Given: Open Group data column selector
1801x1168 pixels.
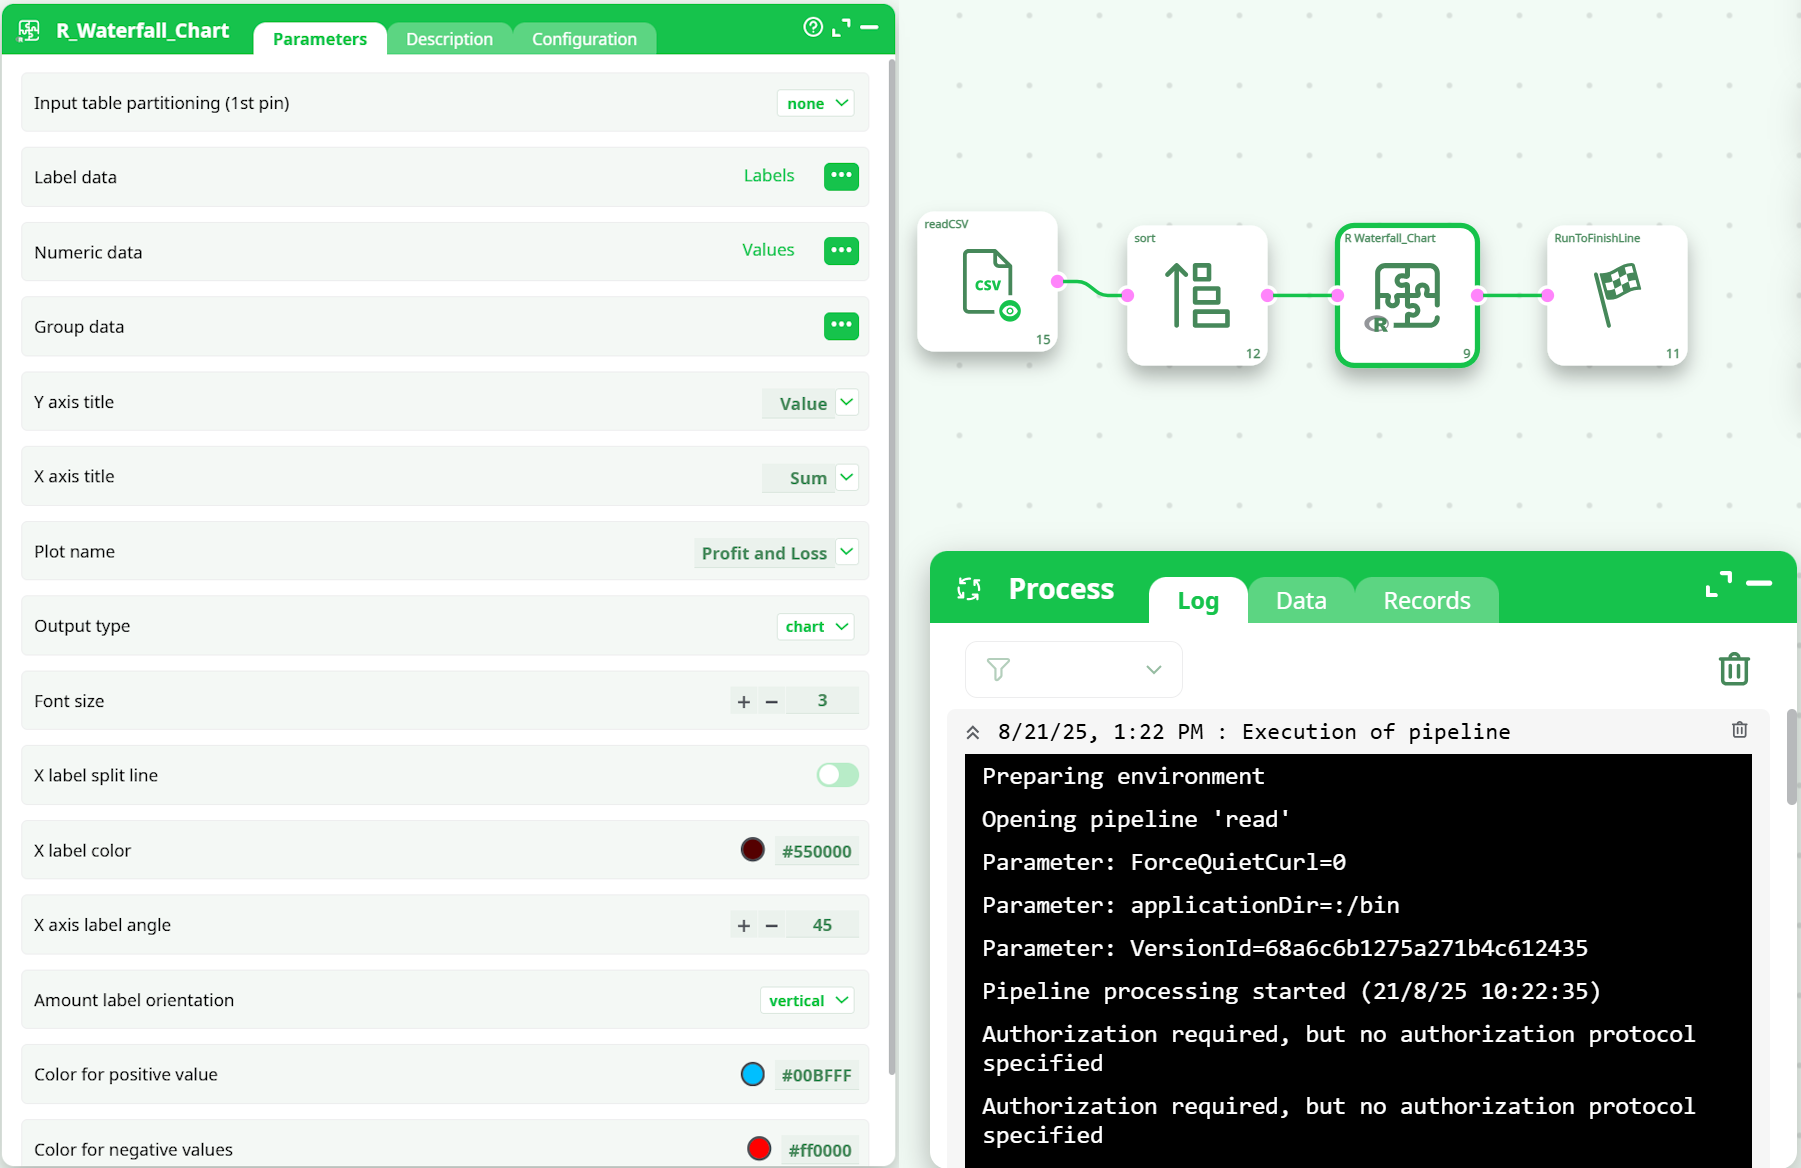Looking at the screenshot, I should (841, 326).
